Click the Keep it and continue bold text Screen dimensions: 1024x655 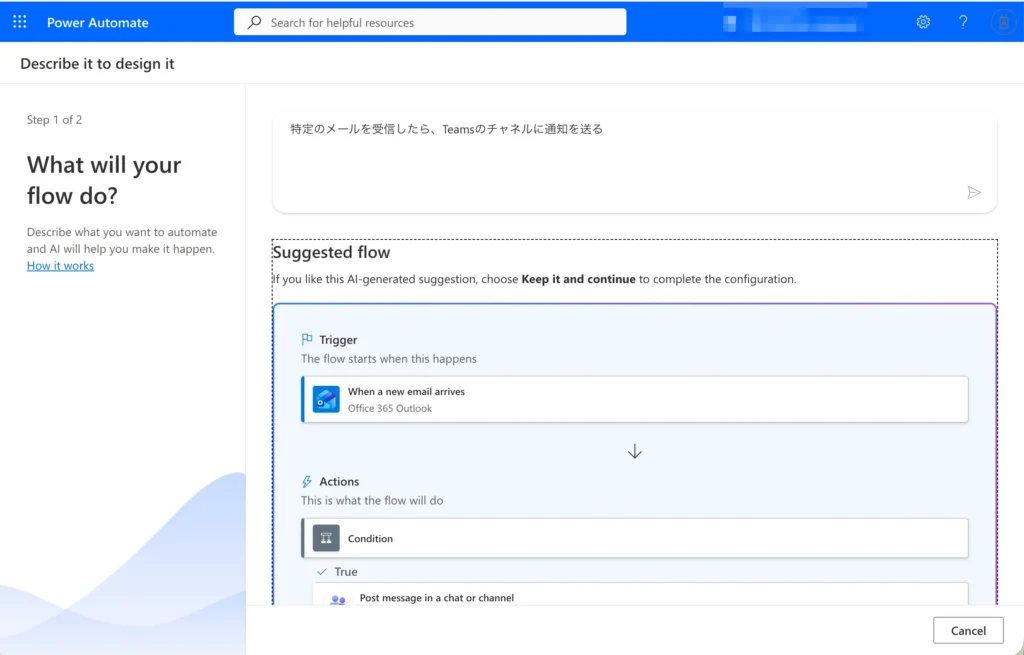(578, 279)
